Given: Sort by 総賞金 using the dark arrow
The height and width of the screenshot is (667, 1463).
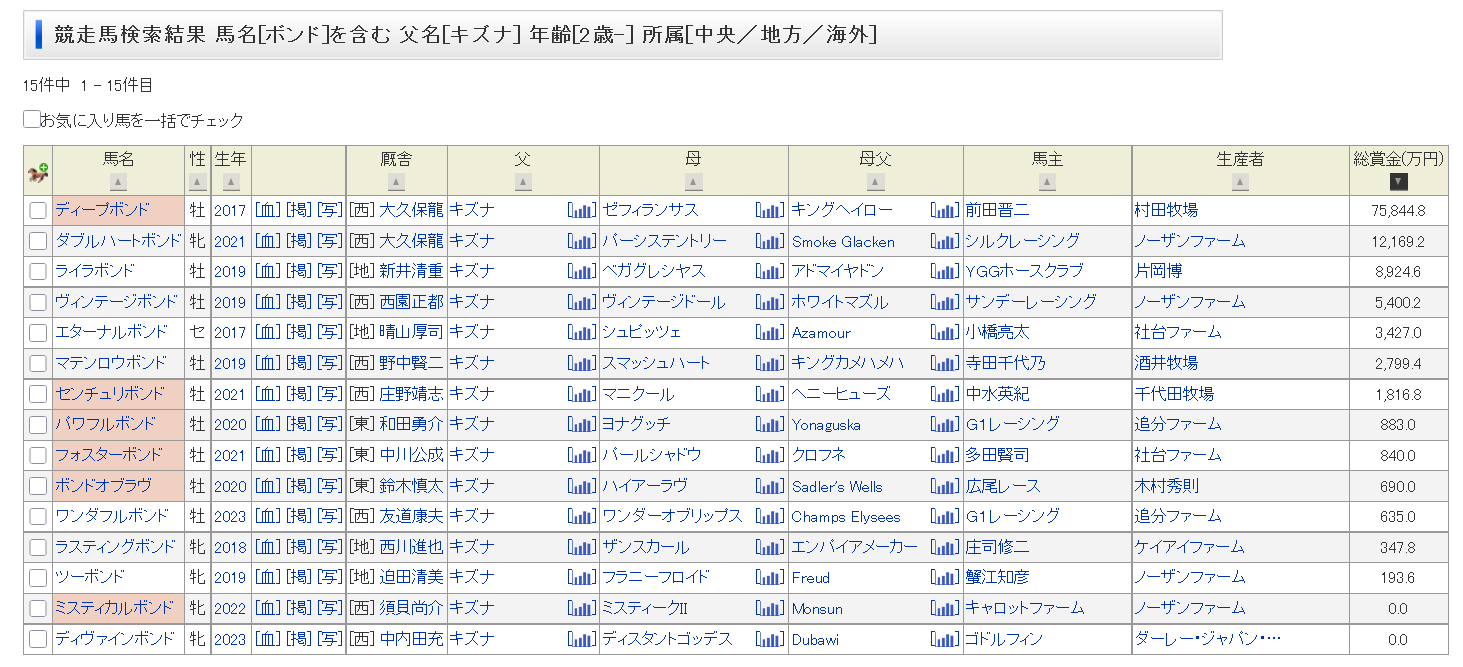Looking at the screenshot, I should click(x=1398, y=182).
